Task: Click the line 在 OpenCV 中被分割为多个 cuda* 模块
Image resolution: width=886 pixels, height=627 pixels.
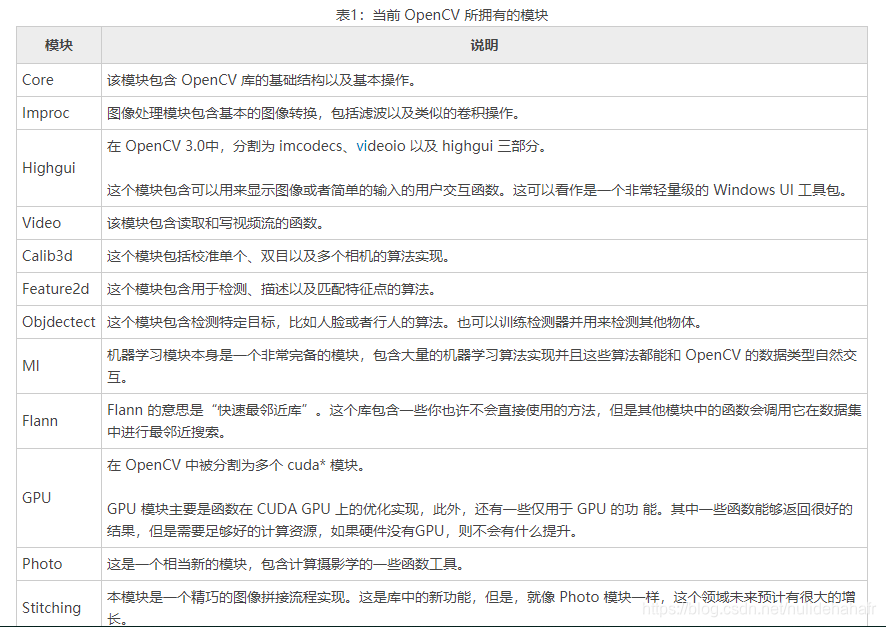Action: coord(237,465)
